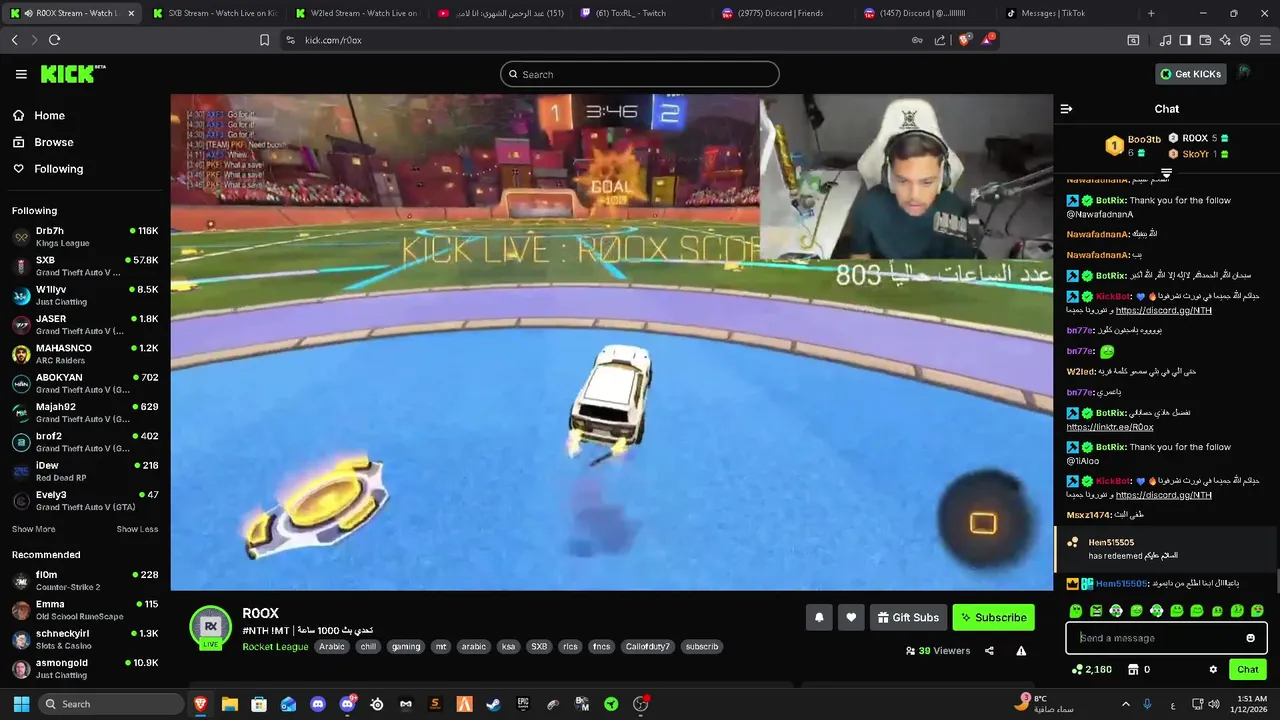Open the channel points shop icon

point(1133,670)
